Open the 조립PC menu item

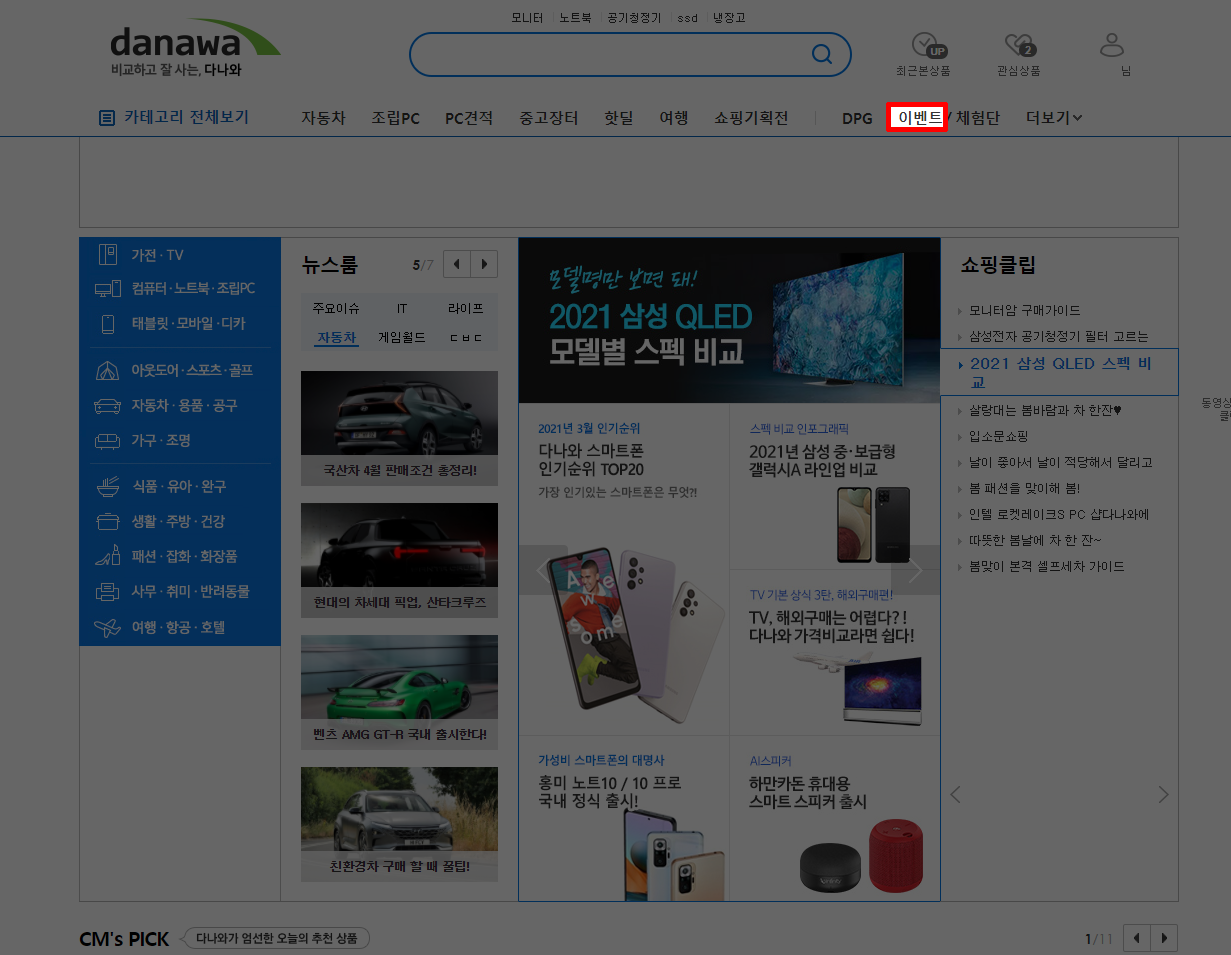pos(396,118)
